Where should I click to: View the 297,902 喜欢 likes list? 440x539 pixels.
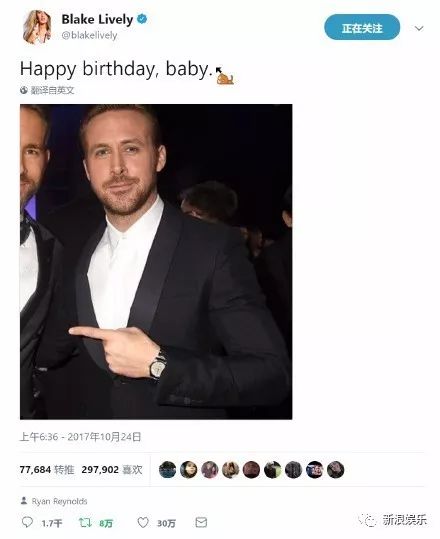[112, 470]
